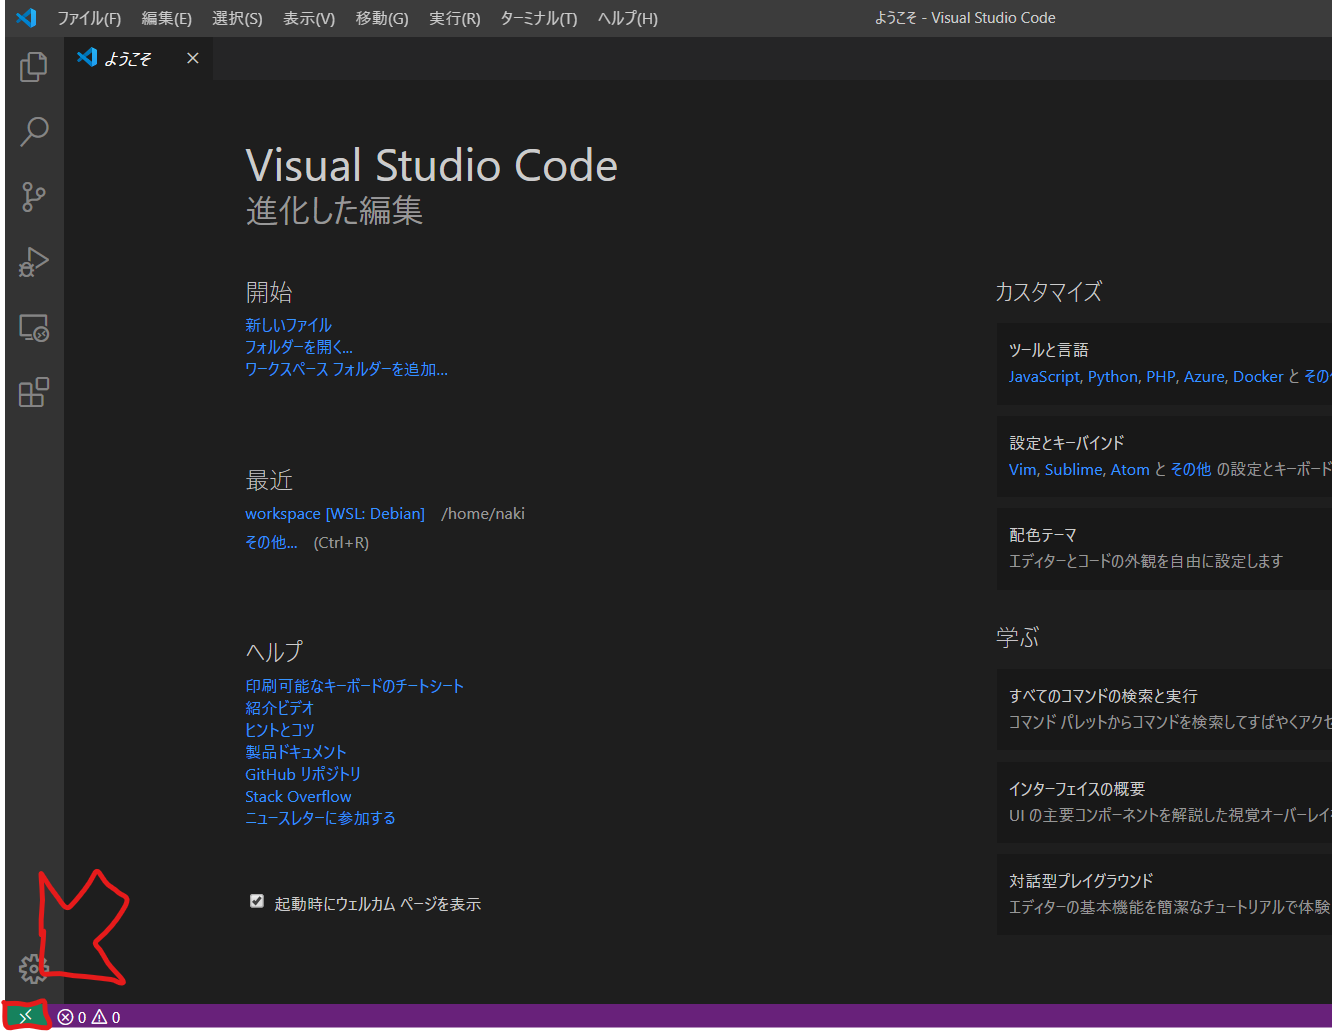Open the 実行(R) menu
Image resolution: width=1332 pixels, height=1033 pixels.
[x=455, y=18]
